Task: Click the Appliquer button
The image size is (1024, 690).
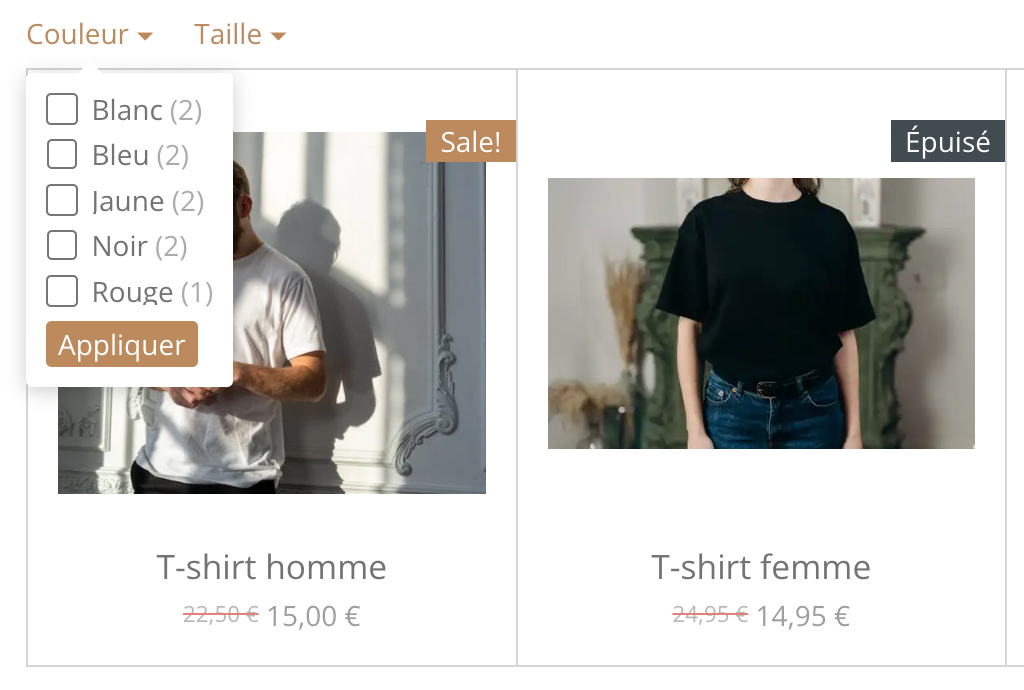Action: tap(122, 344)
